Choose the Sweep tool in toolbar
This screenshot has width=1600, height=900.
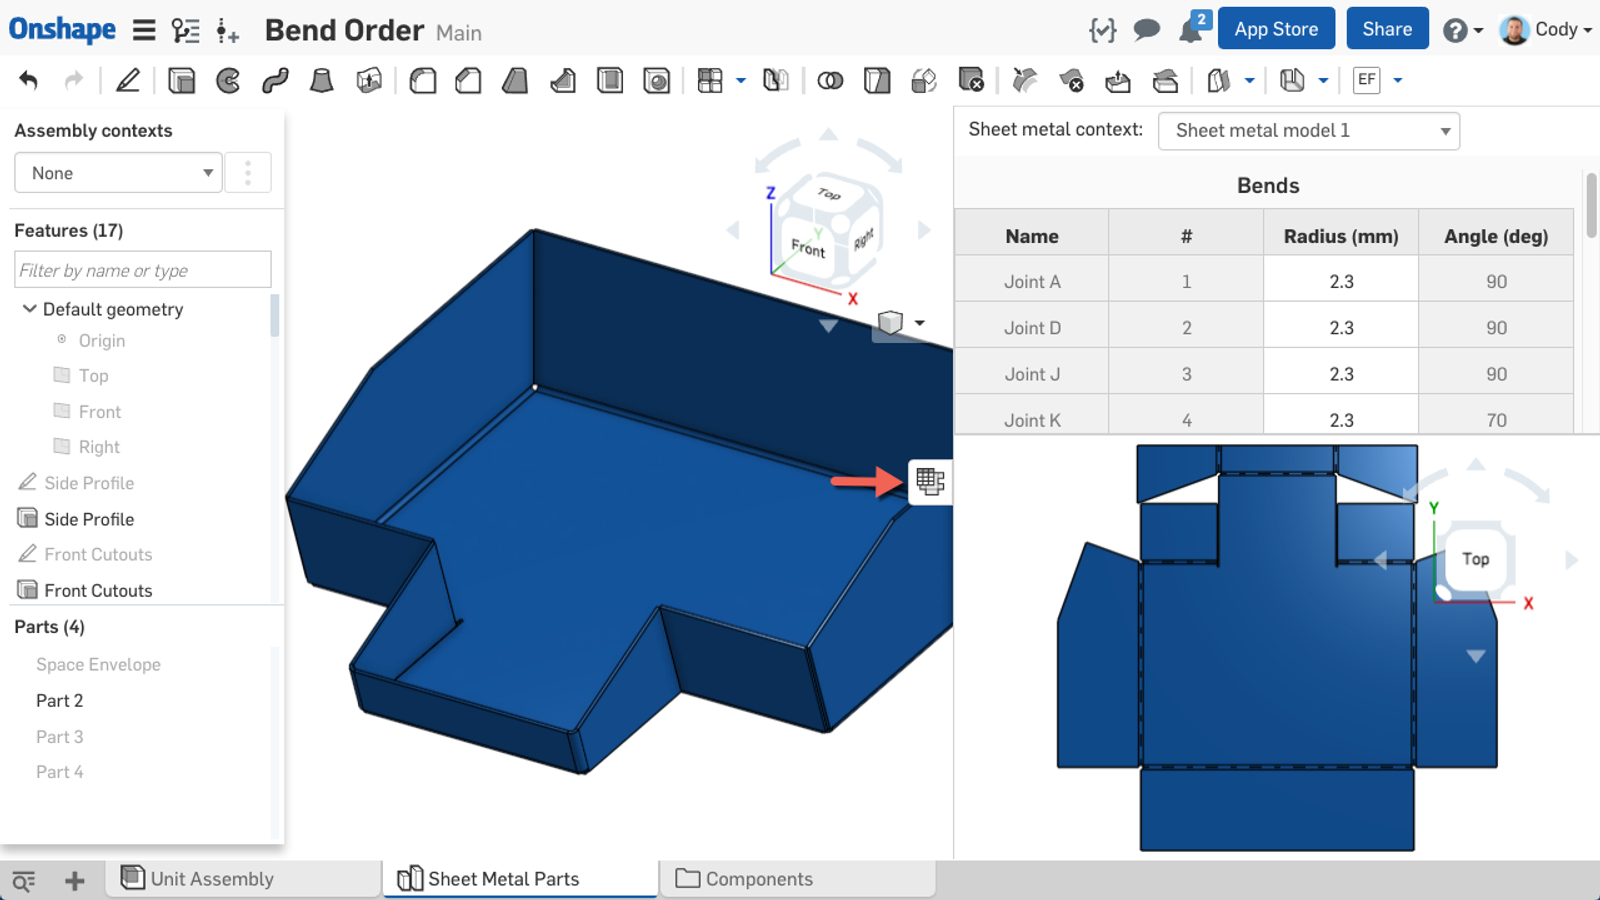[275, 80]
